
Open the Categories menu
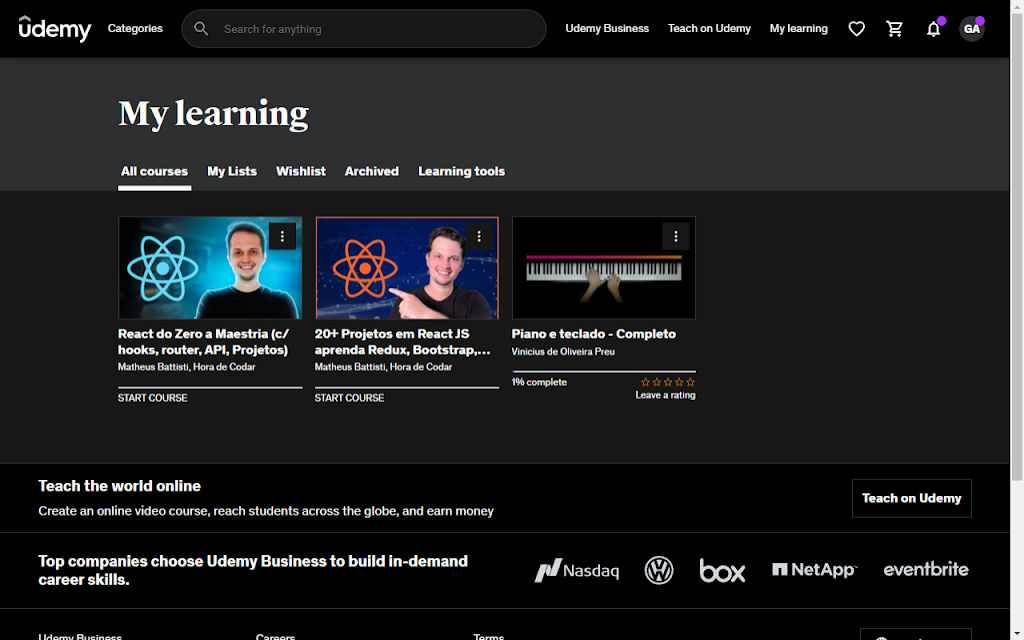click(135, 29)
